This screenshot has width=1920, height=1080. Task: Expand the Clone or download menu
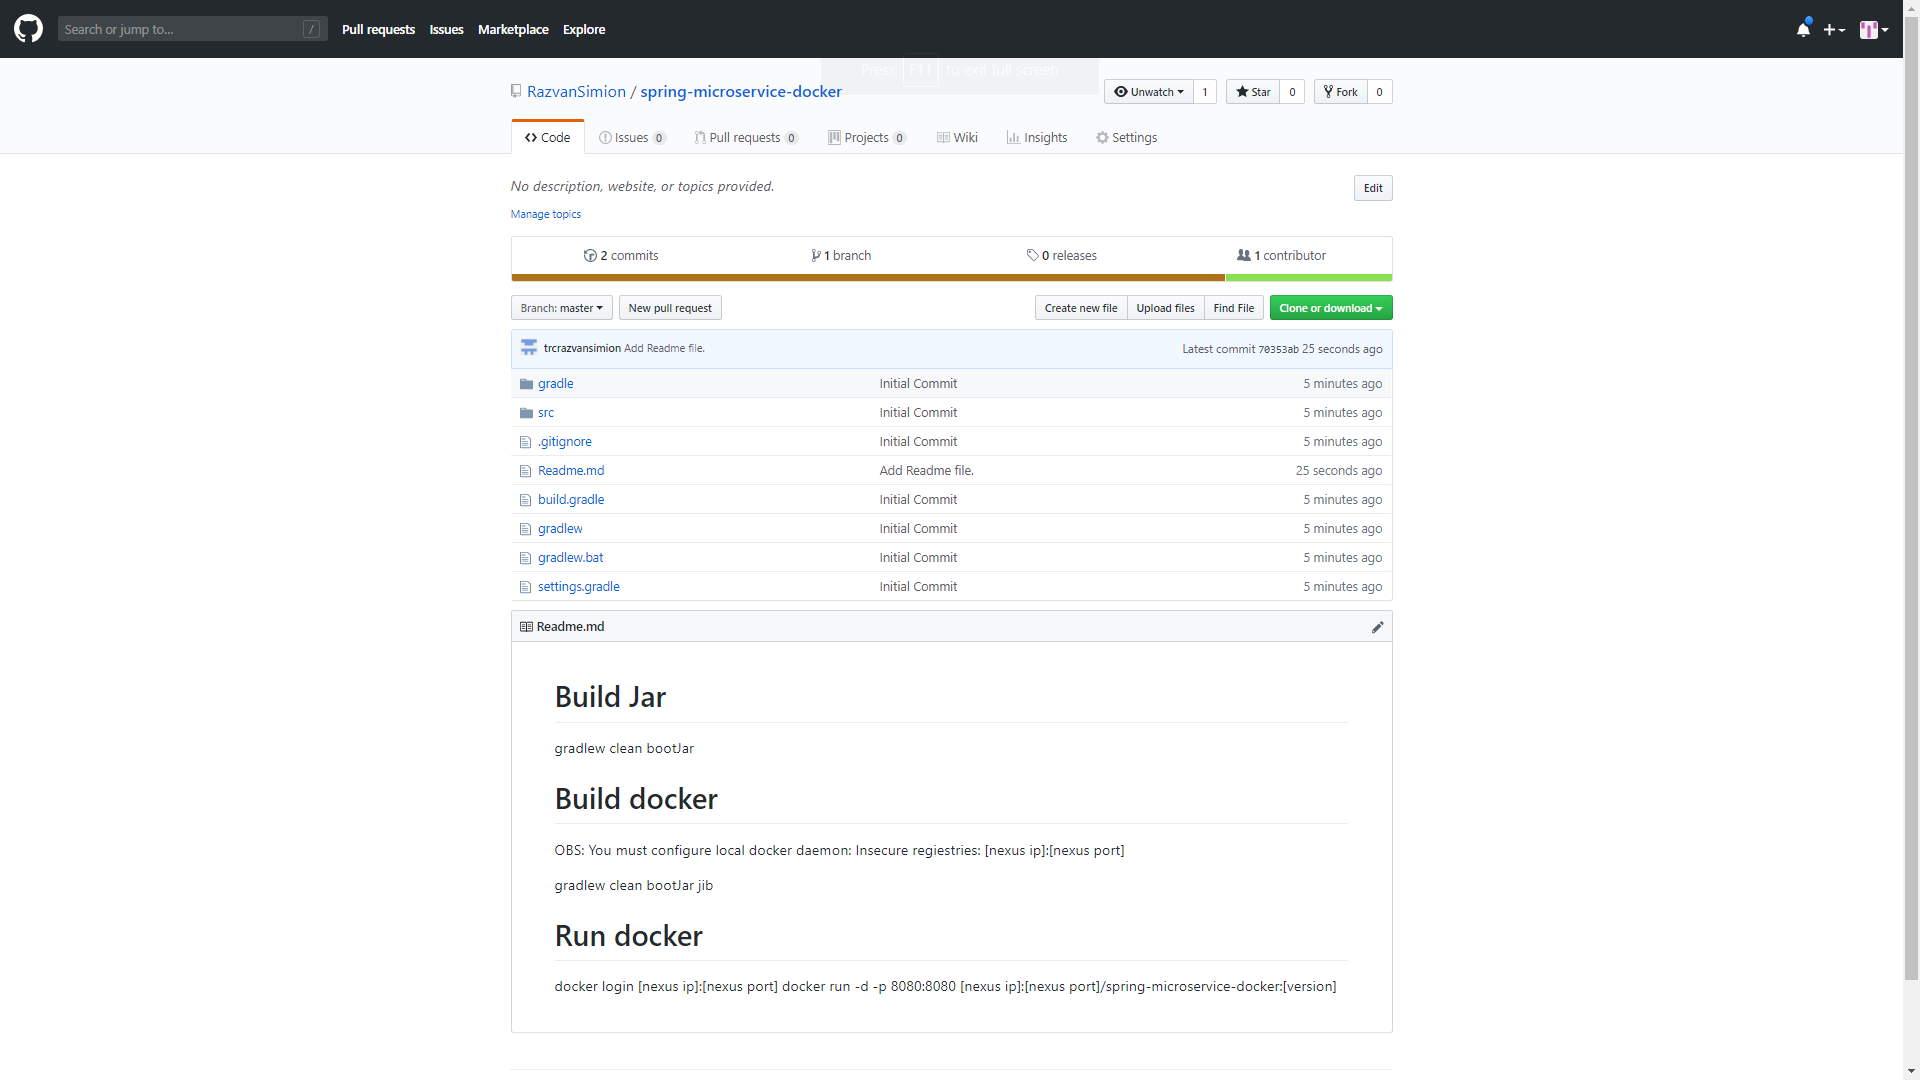point(1330,308)
